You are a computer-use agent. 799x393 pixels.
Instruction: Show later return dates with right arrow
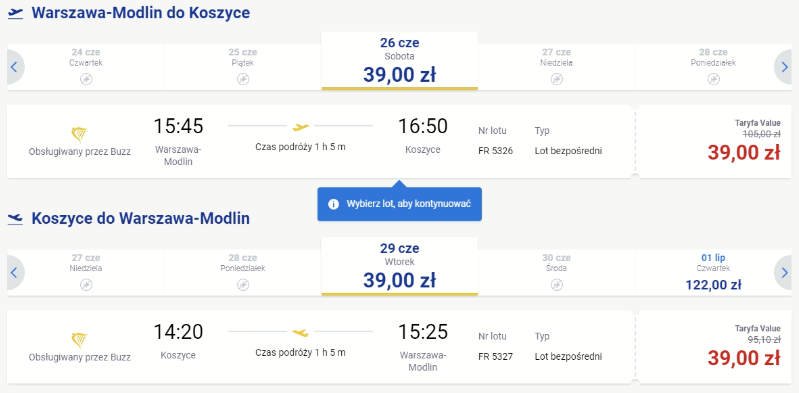784,273
